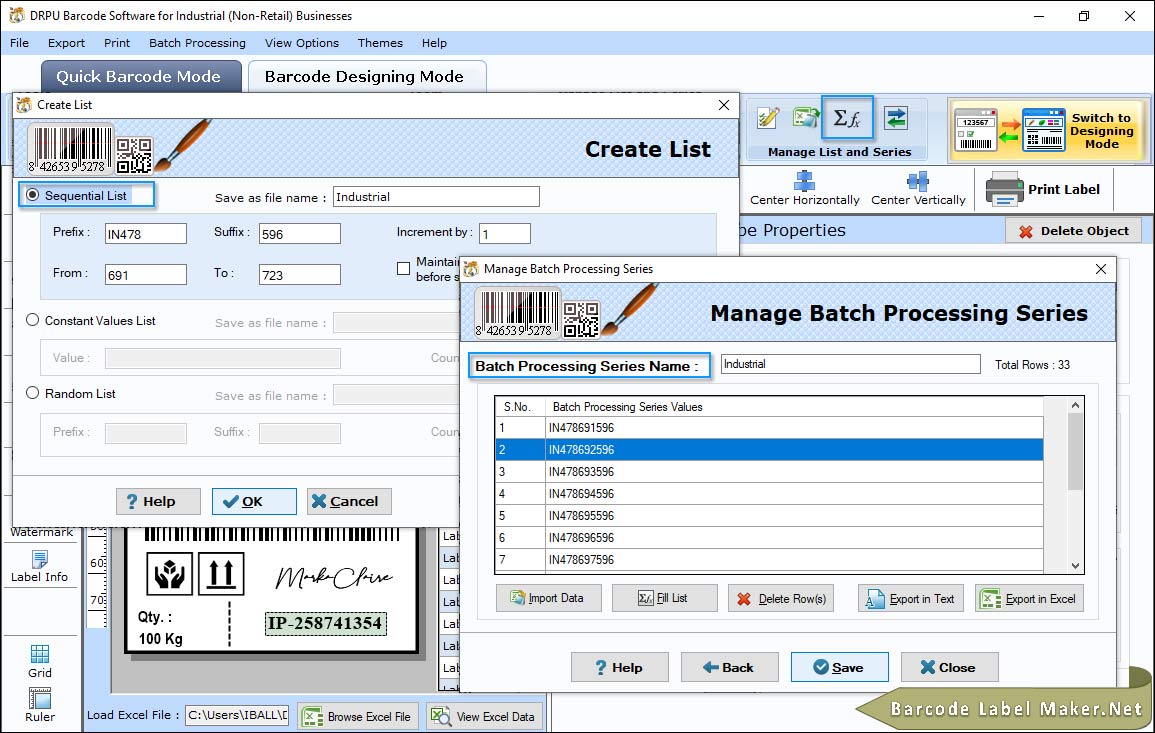Select the Random List option
Viewport: 1155px width, 733px height.
click(x=32, y=393)
